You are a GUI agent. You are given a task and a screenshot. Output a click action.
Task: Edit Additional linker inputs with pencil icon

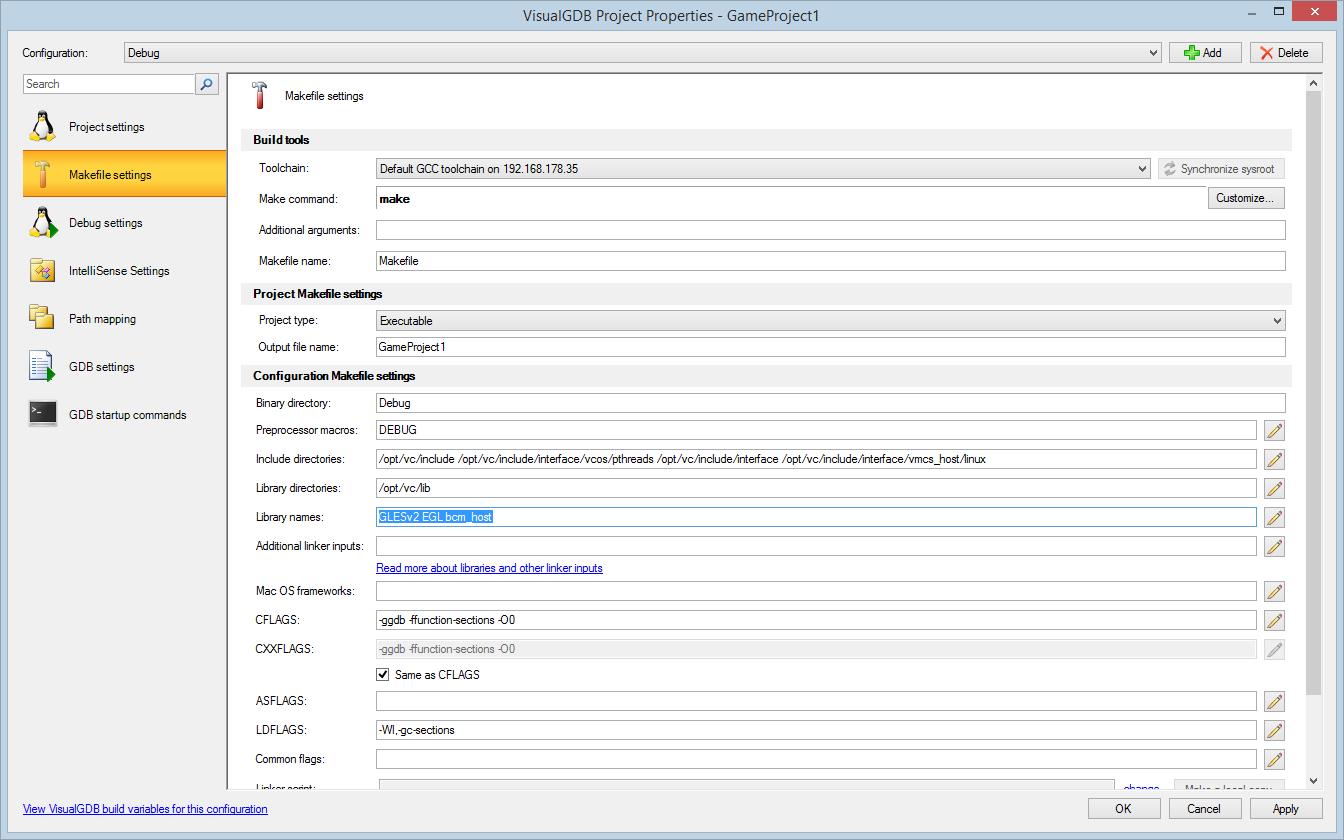click(x=1274, y=546)
